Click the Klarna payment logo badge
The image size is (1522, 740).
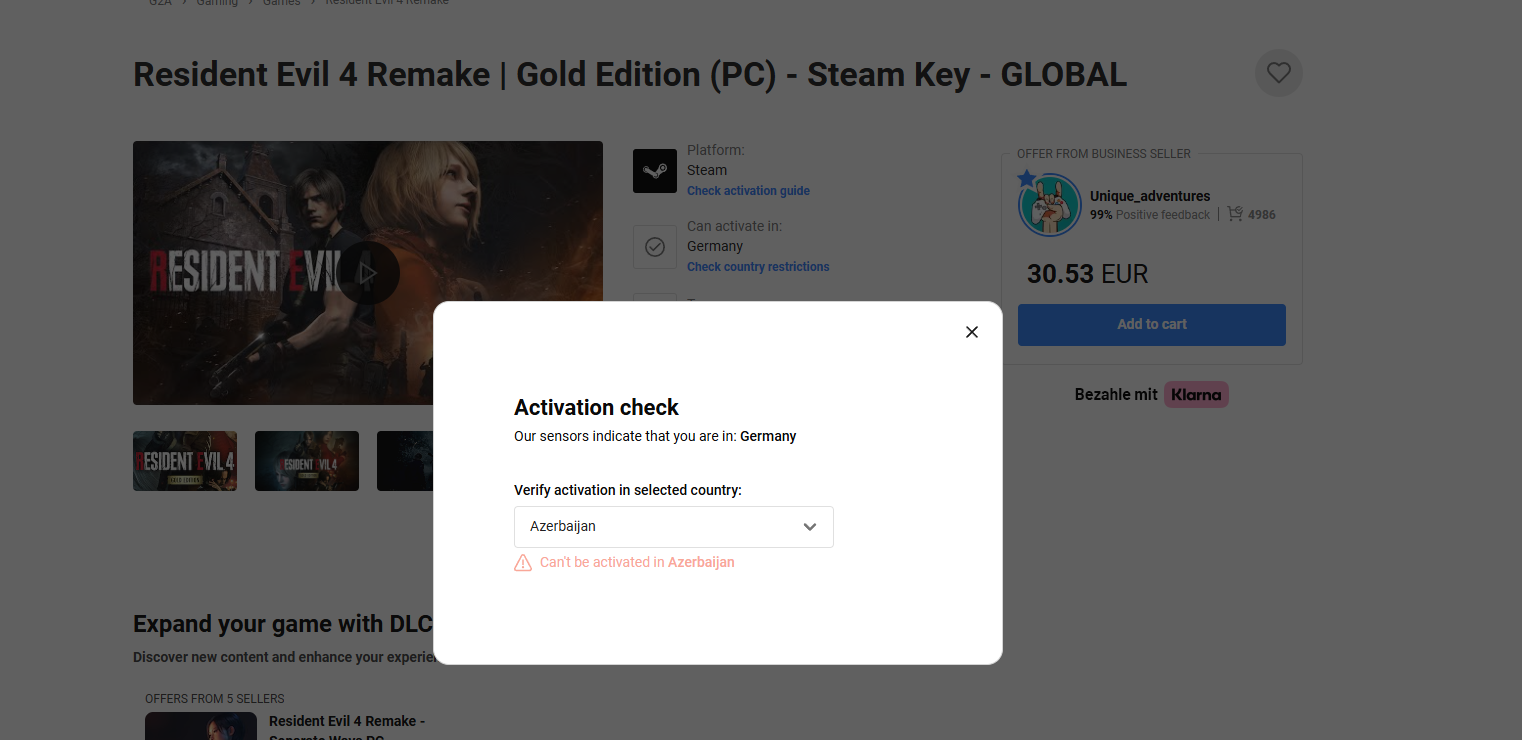pos(1196,394)
